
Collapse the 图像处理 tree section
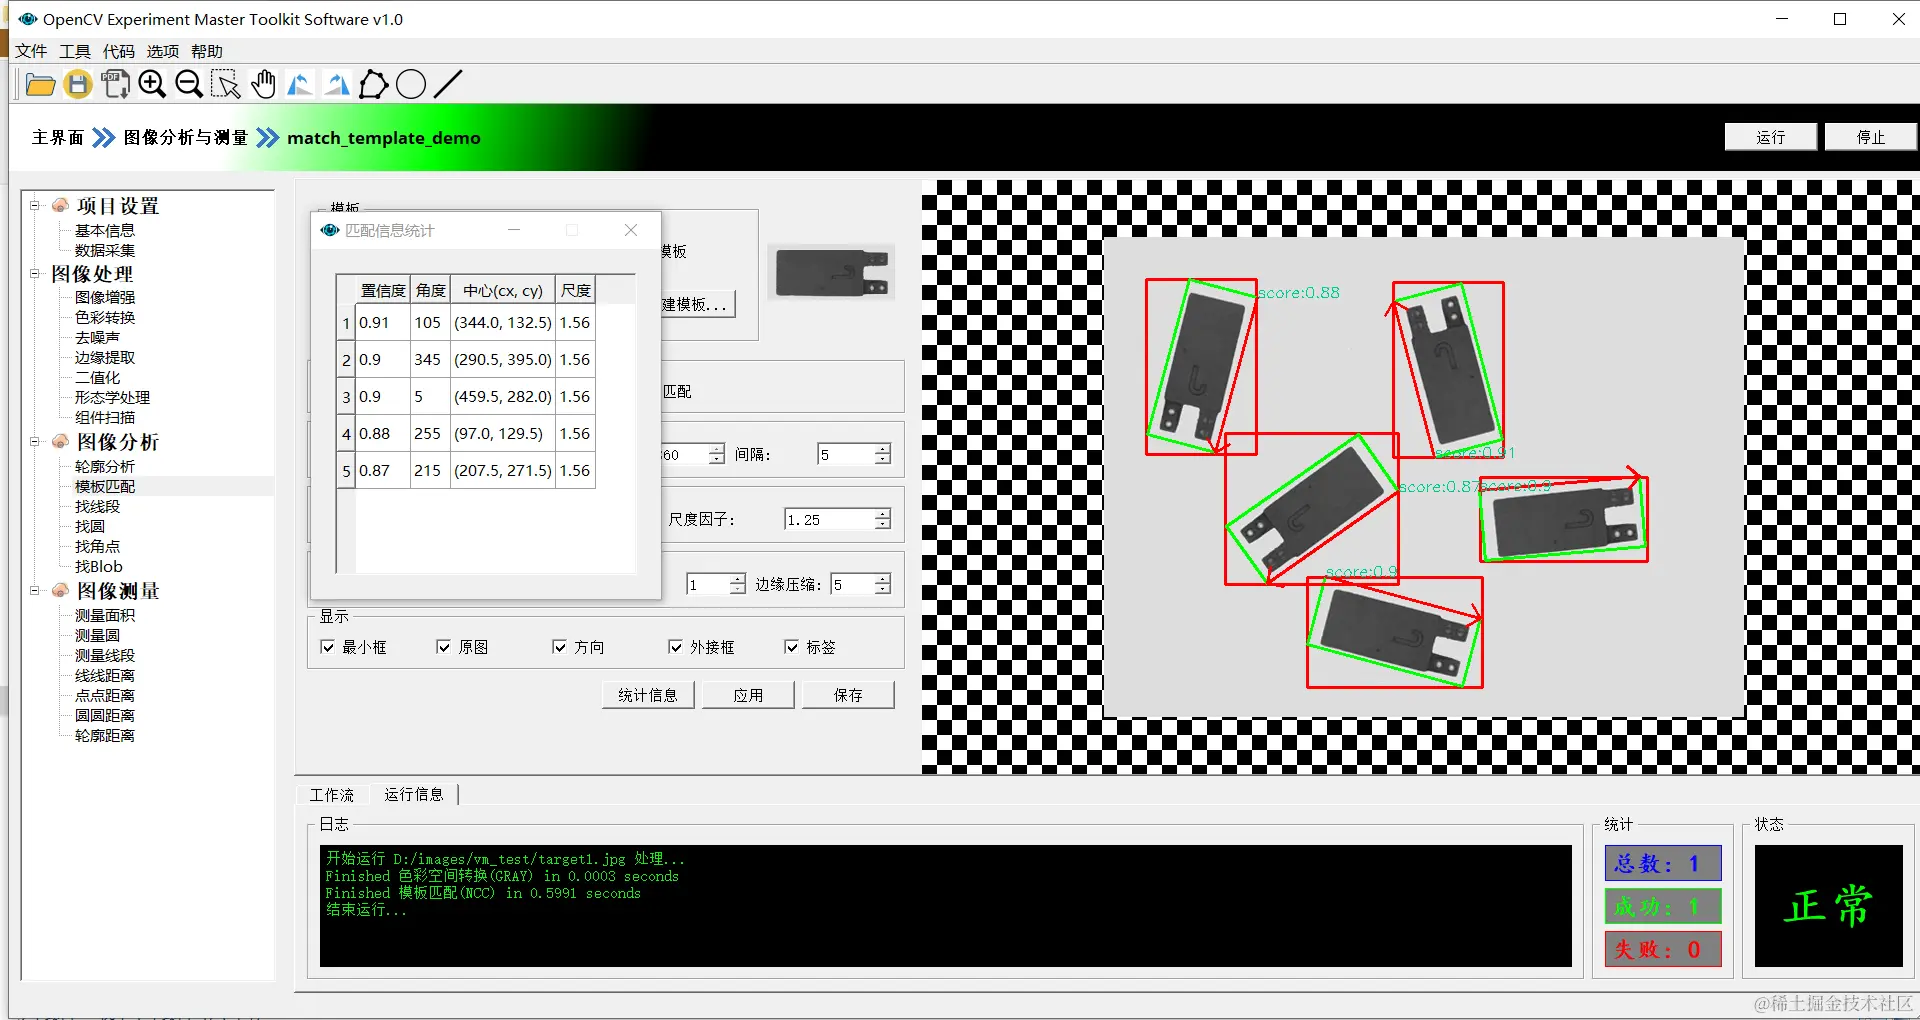point(35,273)
